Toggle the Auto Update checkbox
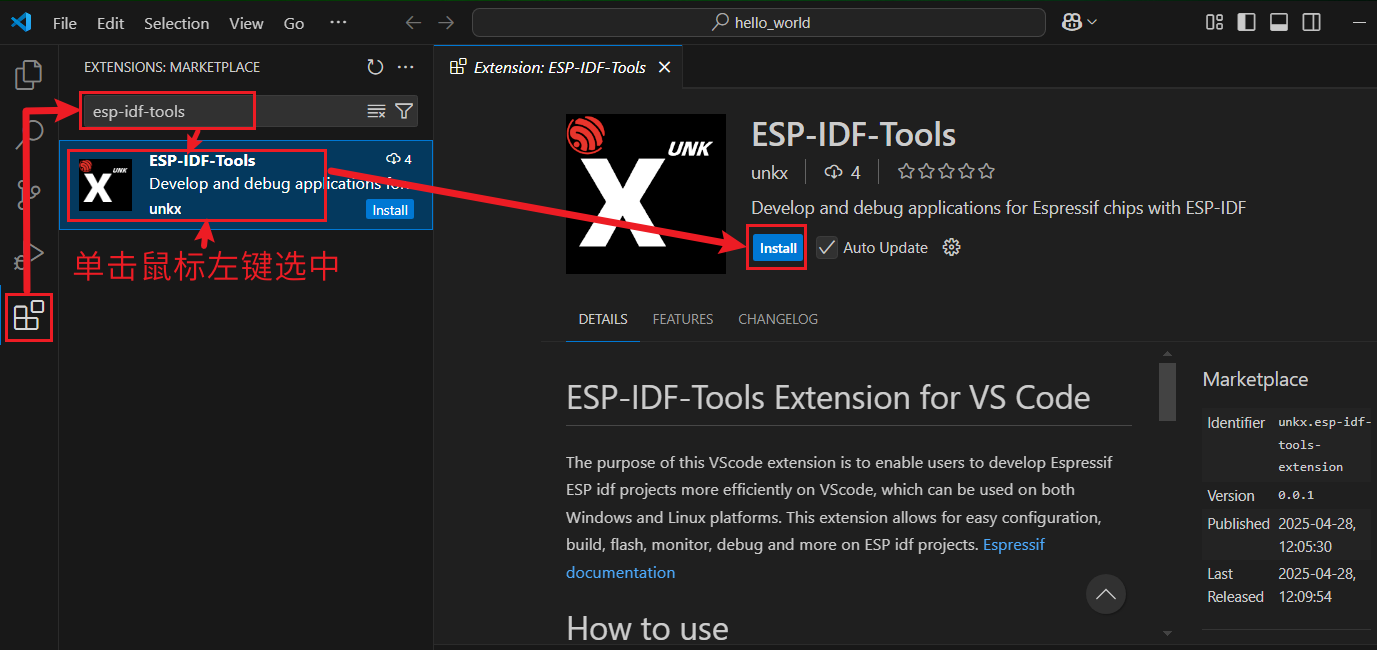The image size is (1377, 650). point(826,247)
